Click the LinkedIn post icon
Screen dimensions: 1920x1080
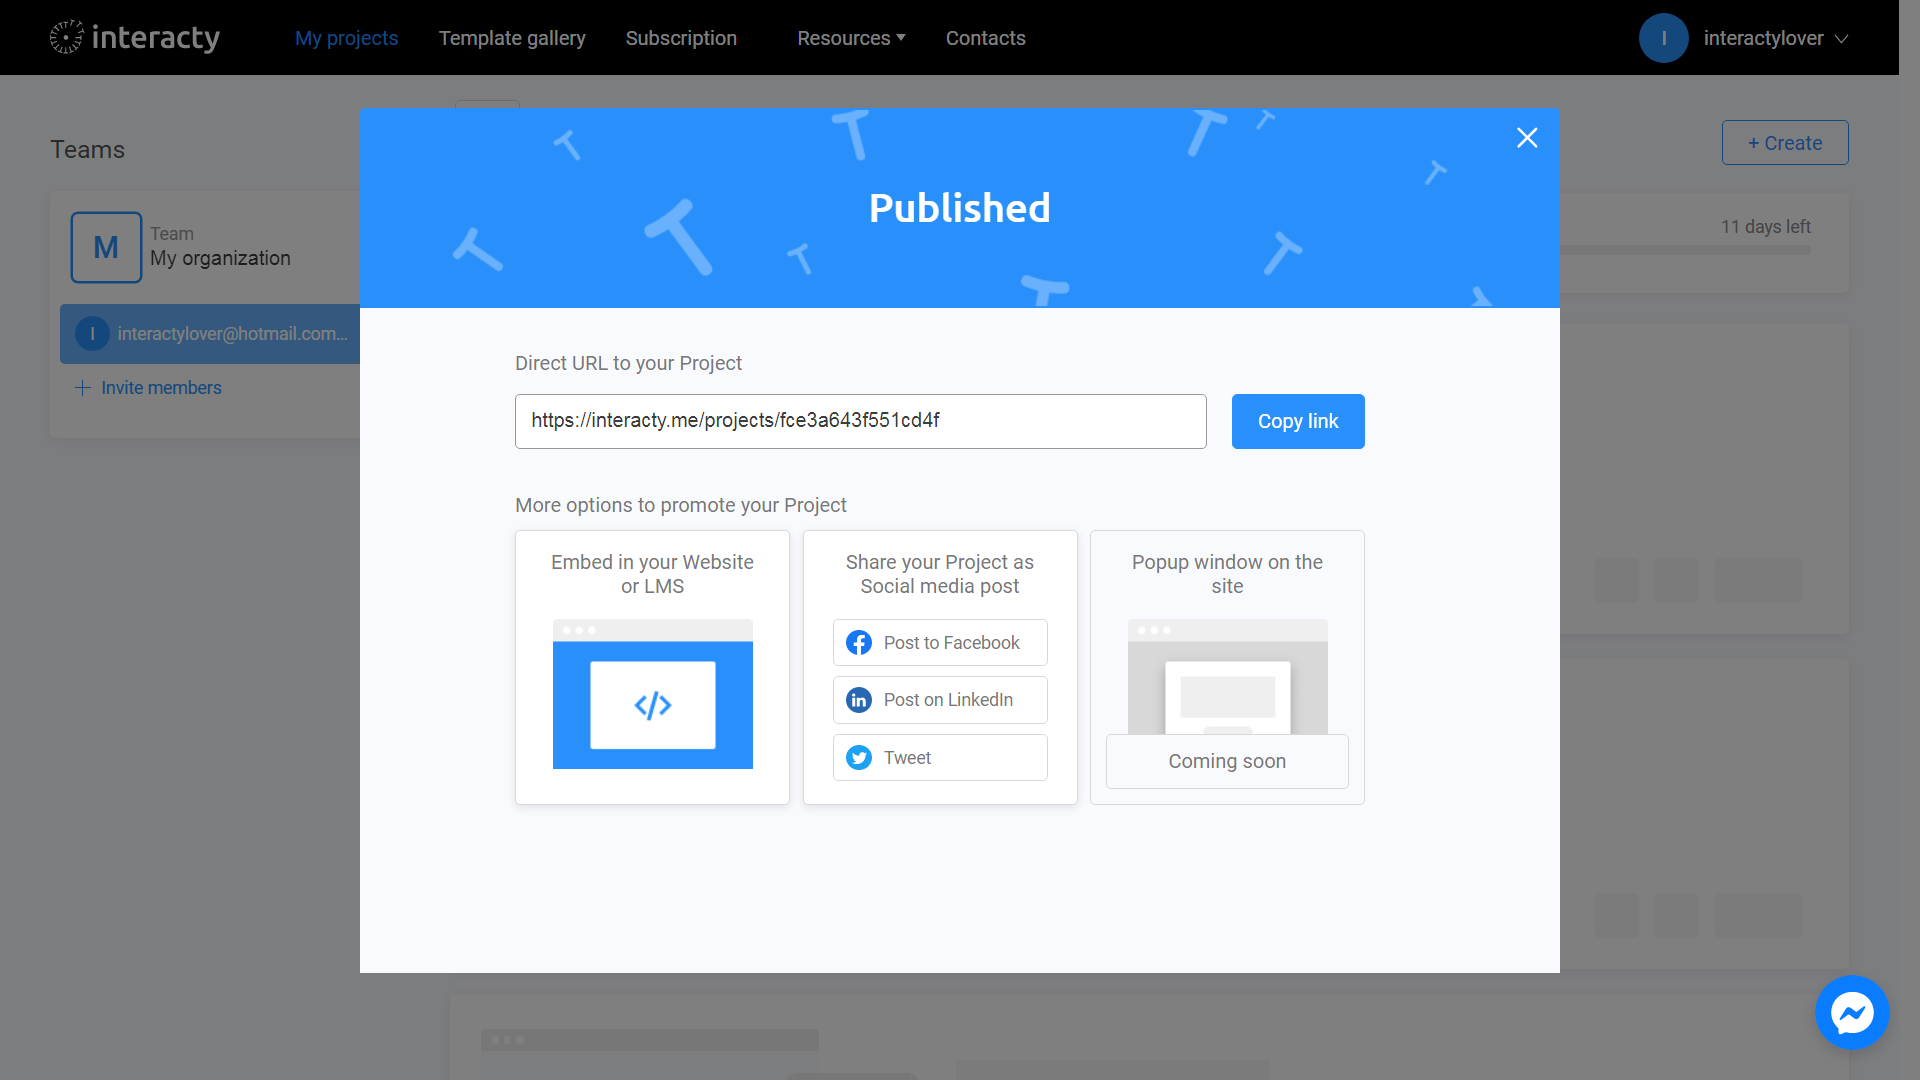pos(858,699)
